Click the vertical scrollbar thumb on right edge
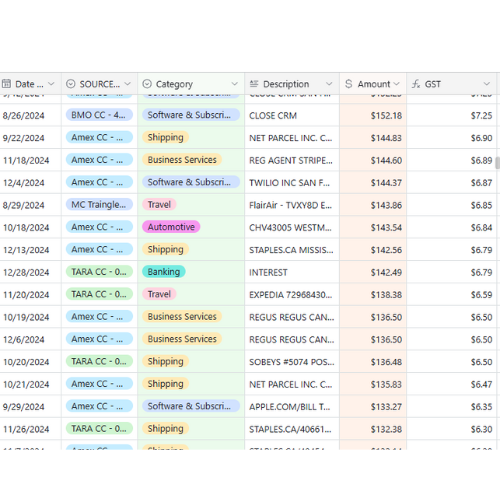Screen dimensions: 500x500 click(x=497, y=163)
